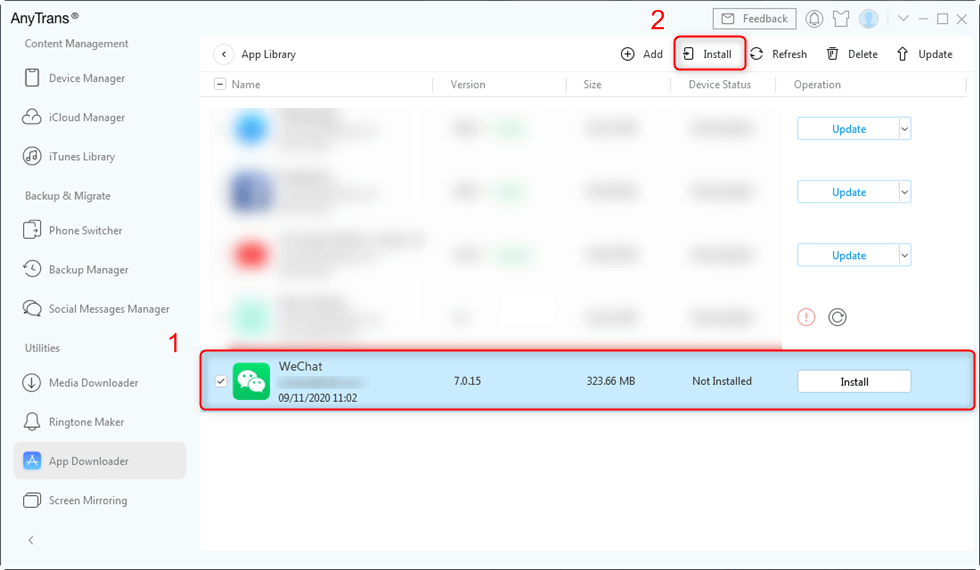Viewport: 980px width, 570px height.
Task: Click Install button in WeChat row
Action: (854, 381)
